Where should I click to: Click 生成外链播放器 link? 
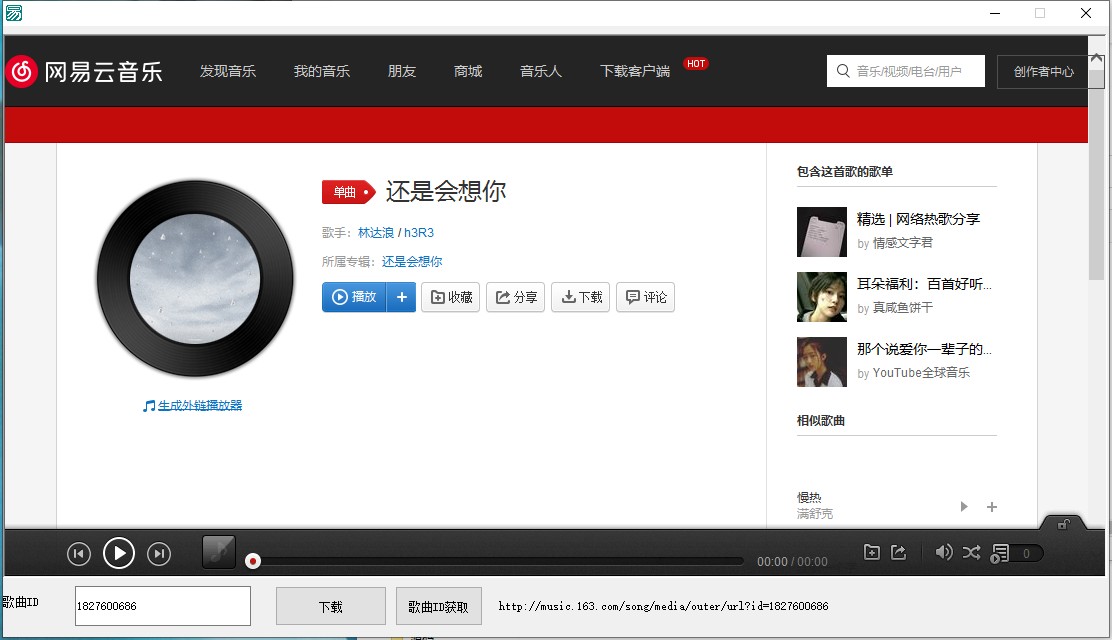pyautogui.click(x=199, y=405)
